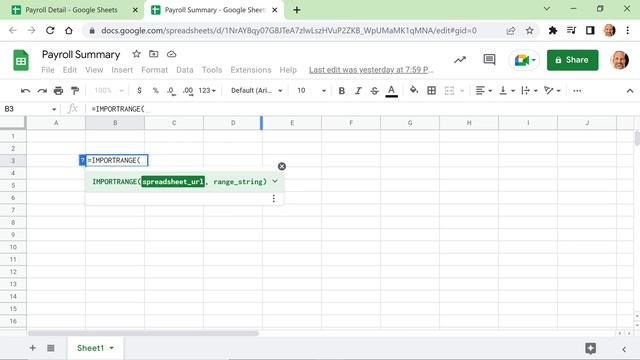
Task: Format as percent
Action: [x=156, y=91]
